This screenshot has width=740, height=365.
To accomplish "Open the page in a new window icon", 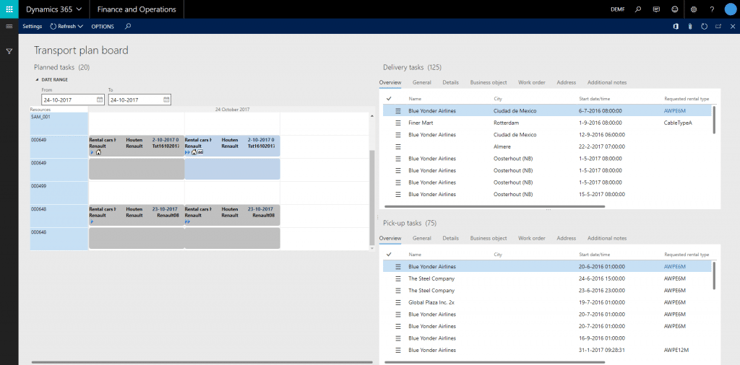I will pyautogui.click(x=718, y=26).
